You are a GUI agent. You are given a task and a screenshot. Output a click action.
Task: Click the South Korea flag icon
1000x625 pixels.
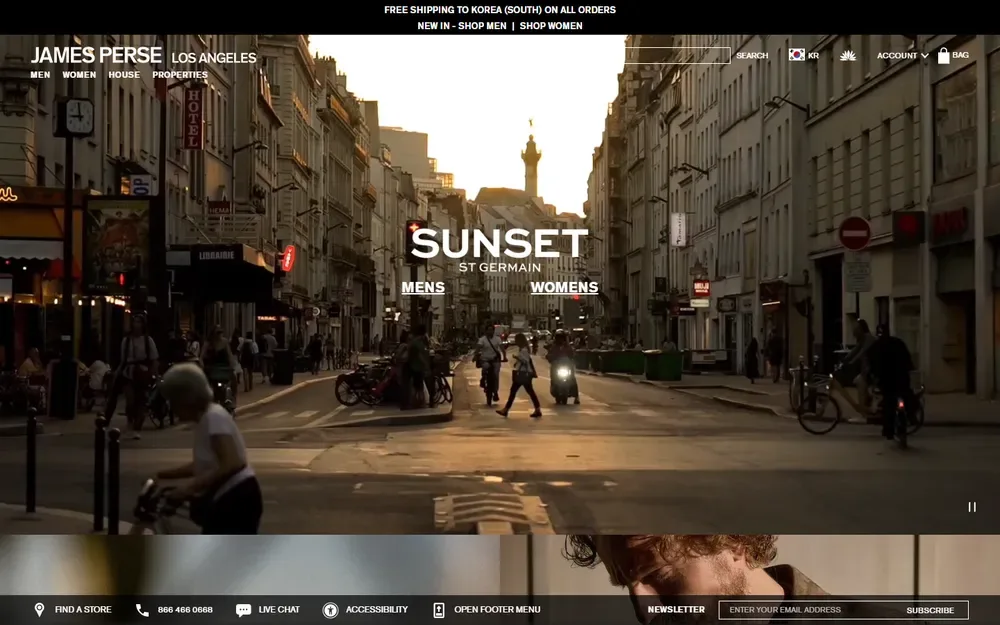tap(797, 55)
